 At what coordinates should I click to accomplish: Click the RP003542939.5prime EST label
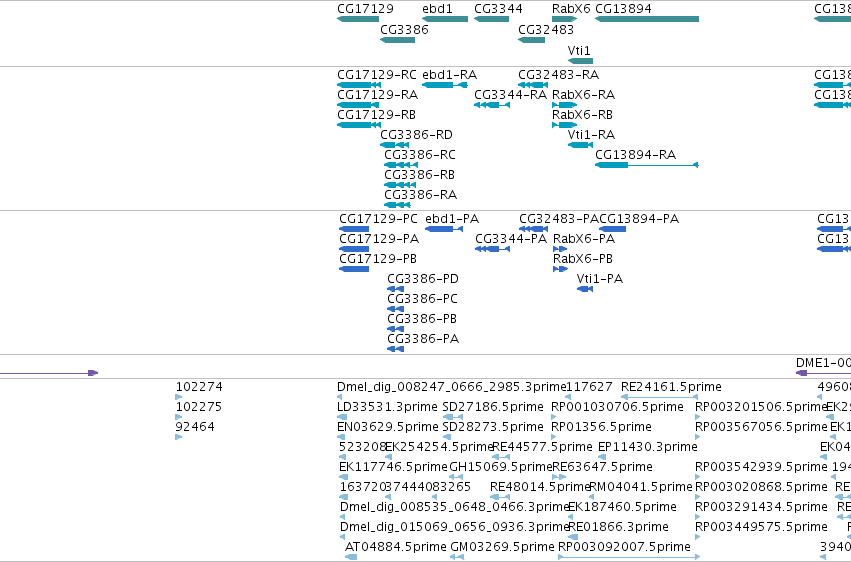click(x=761, y=468)
